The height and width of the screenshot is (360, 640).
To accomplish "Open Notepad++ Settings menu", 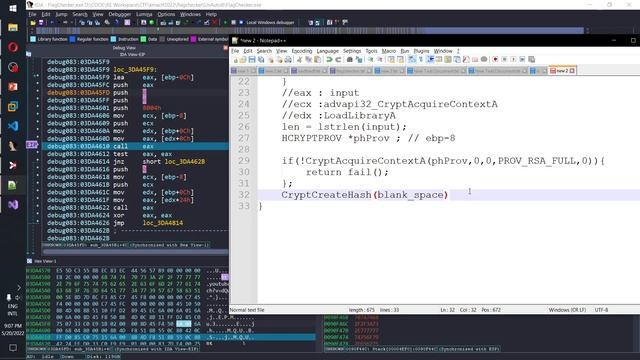I will tap(352, 51).
